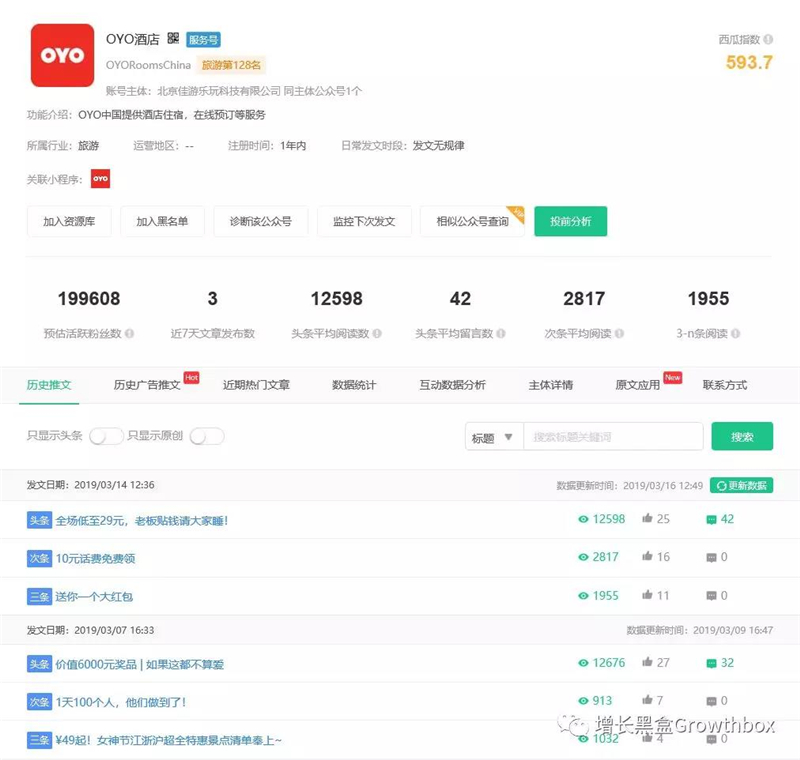Click 发文日期: 2019/03/14 12:36 header
This screenshot has height=760, width=800.
pos(91,485)
